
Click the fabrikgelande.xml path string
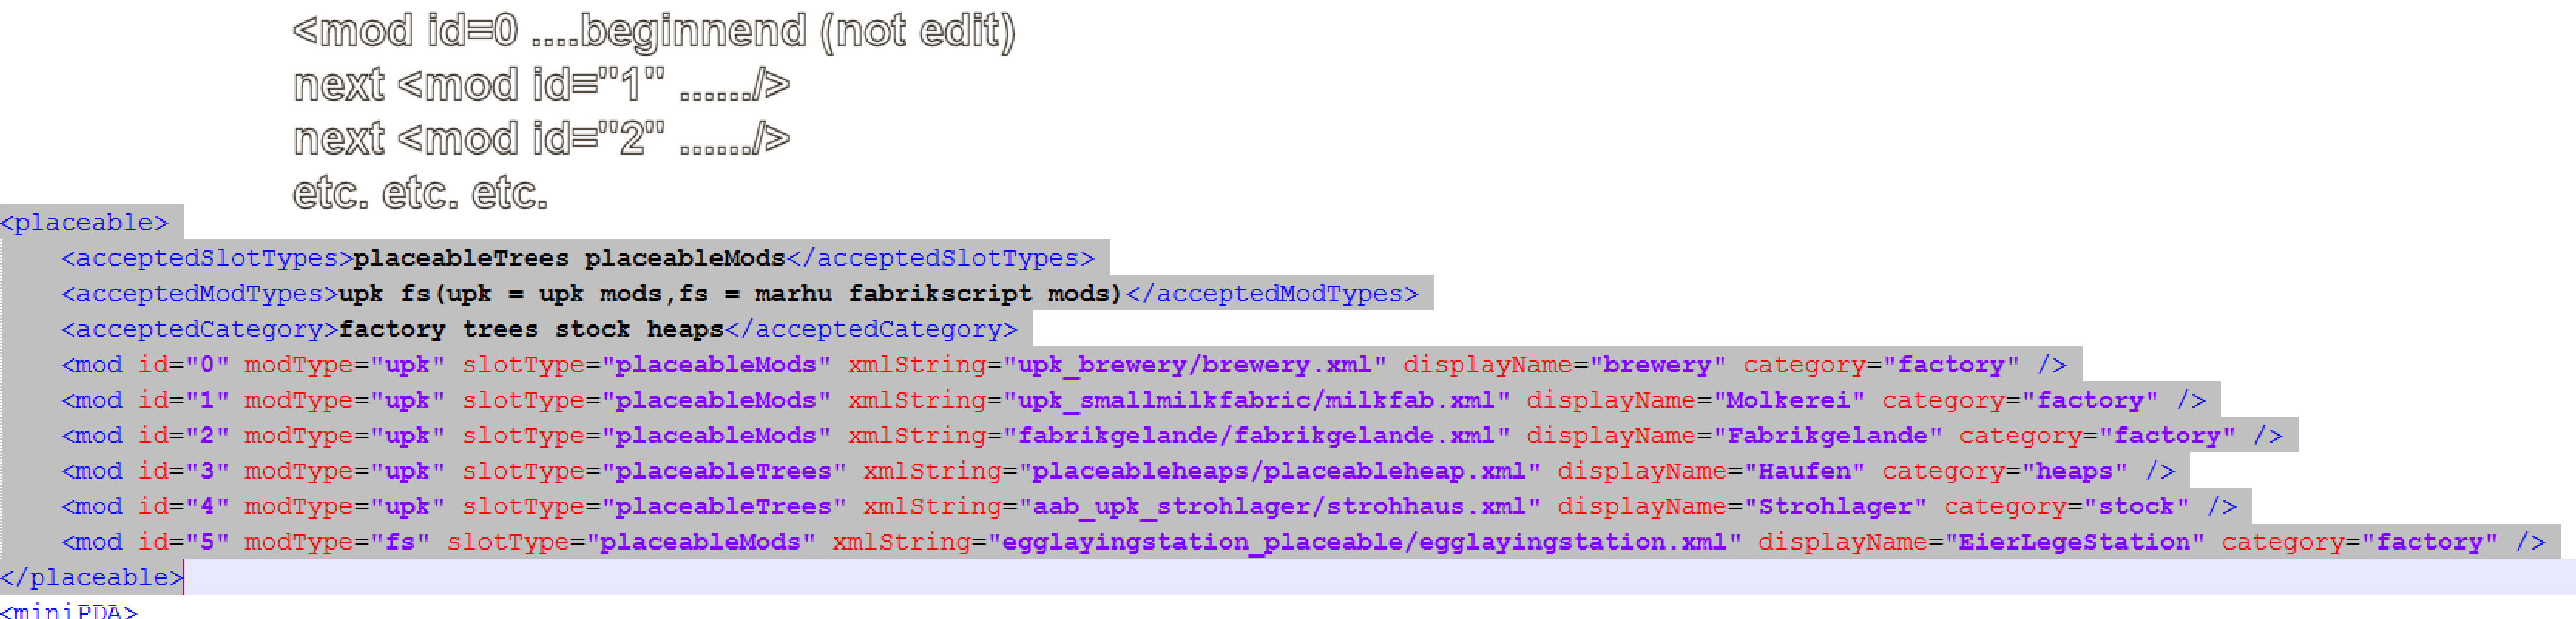coord(1256,436)
